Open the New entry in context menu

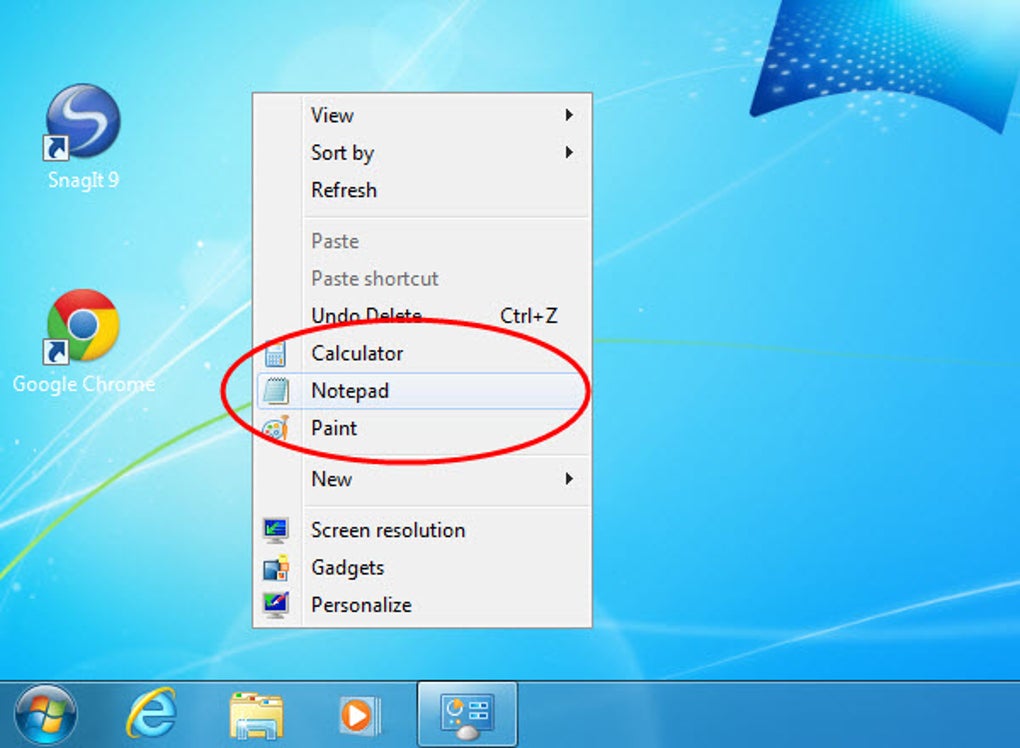pos(422,479)
